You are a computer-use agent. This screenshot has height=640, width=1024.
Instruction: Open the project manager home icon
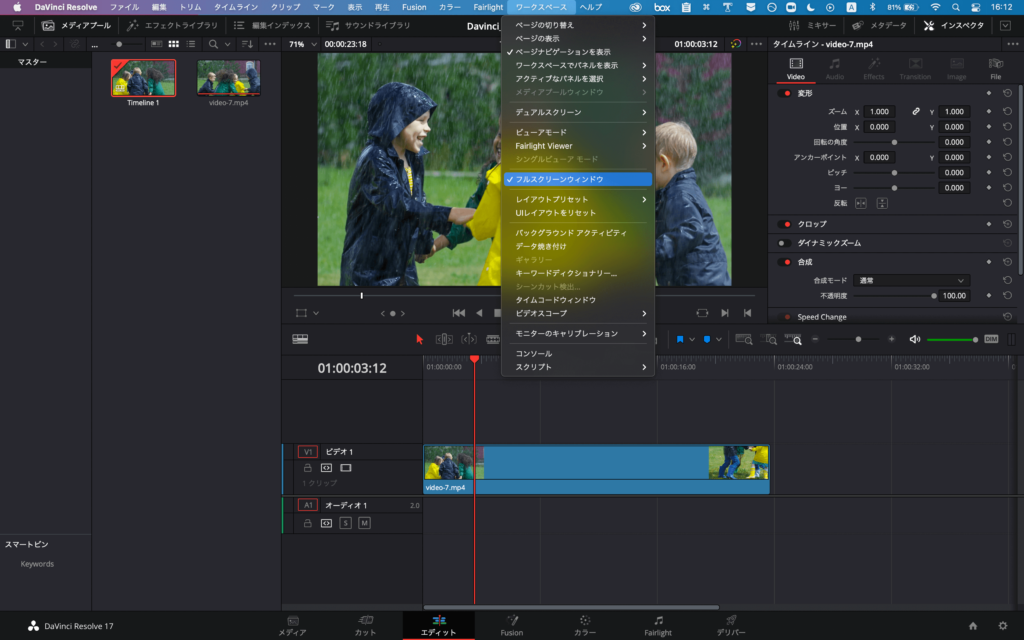[973, 626]
